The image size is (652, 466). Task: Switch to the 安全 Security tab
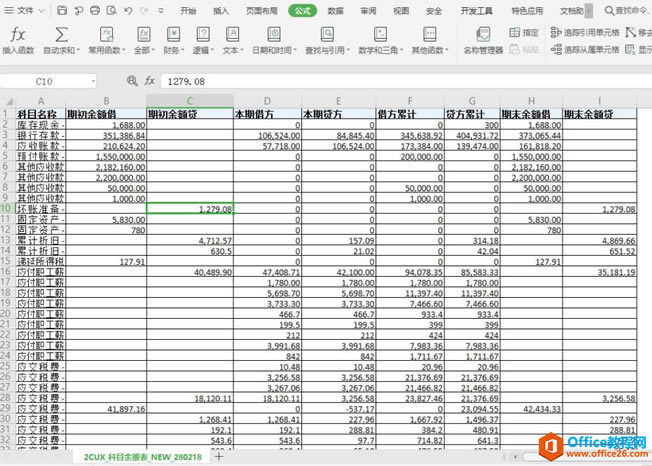[434, 11]
